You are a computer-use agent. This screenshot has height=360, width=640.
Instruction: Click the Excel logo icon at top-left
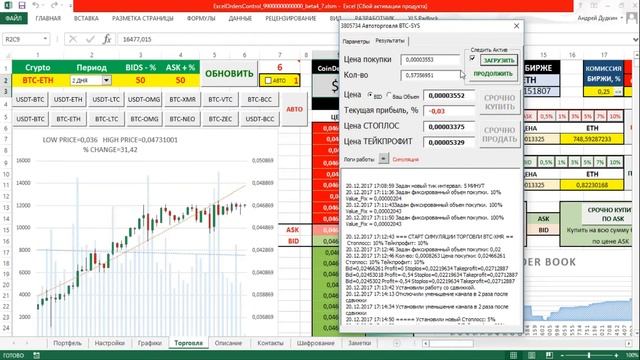click(8, 6)
